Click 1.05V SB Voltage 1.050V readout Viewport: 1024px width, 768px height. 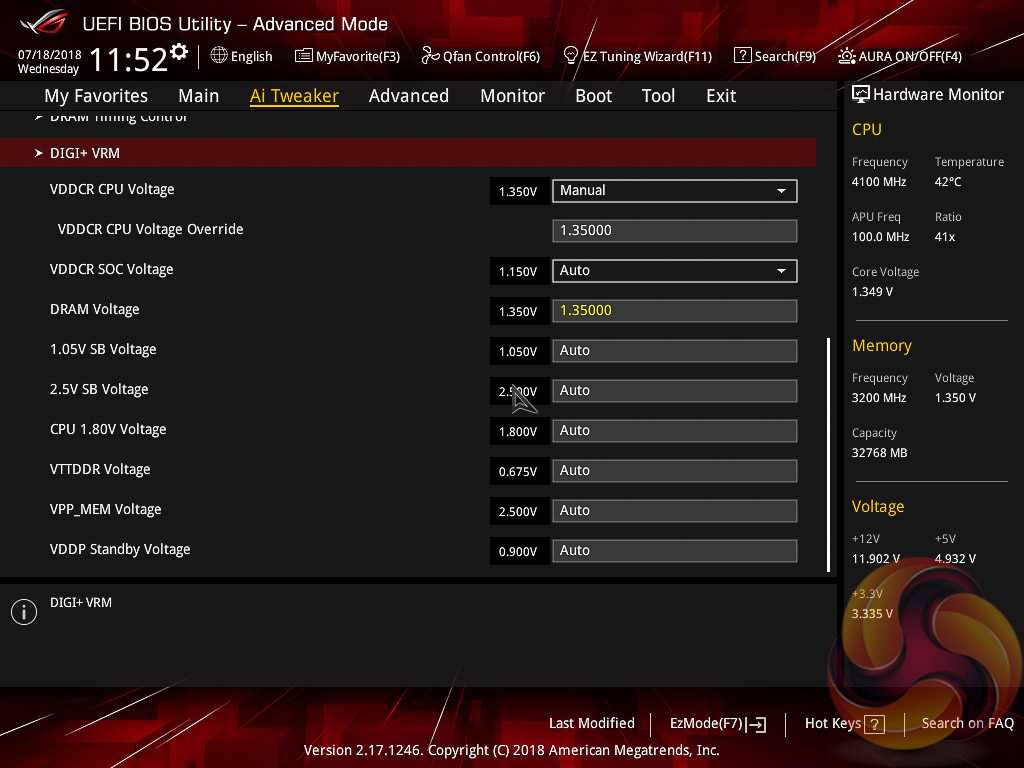(519, 351)
